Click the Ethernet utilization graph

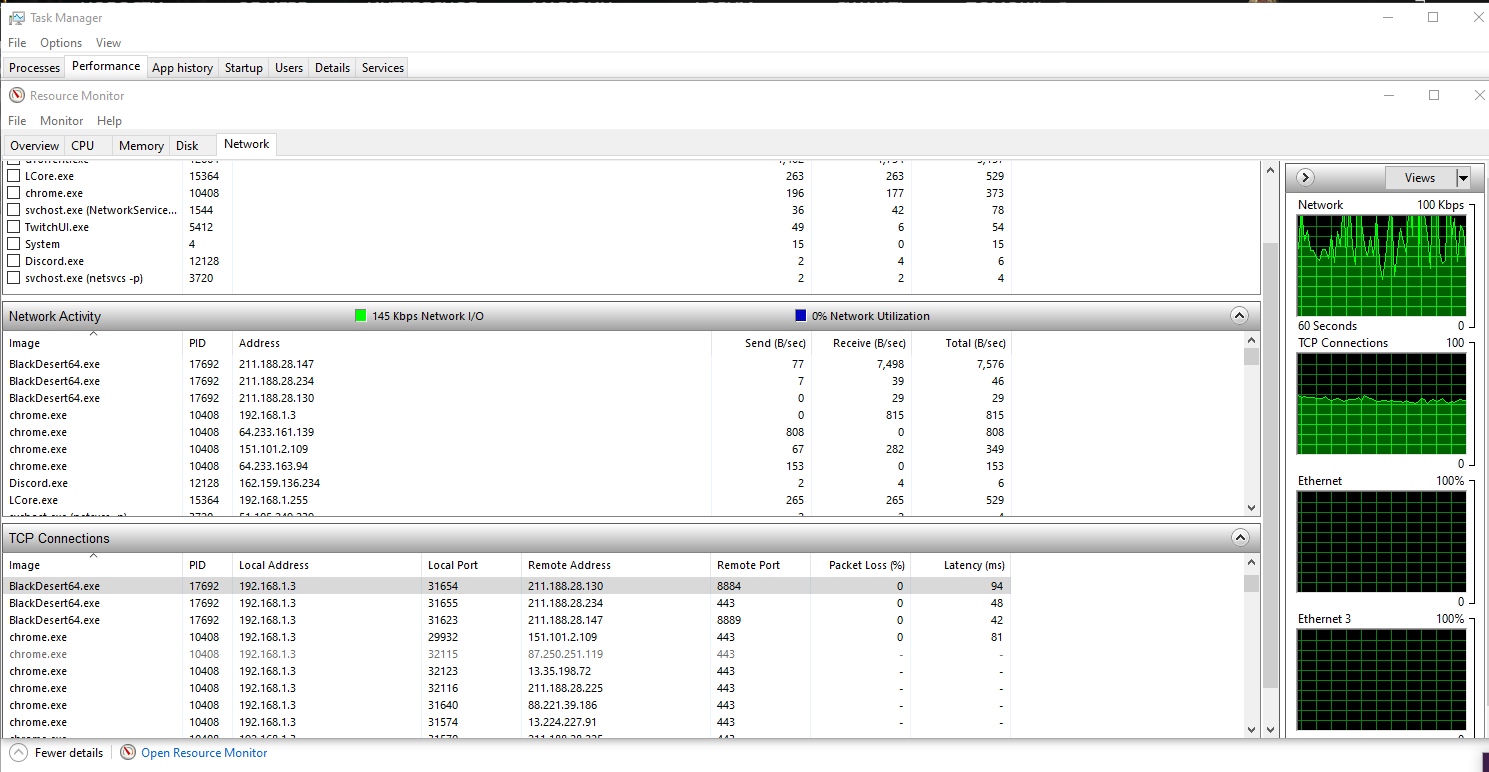(x=1381, y=542)
